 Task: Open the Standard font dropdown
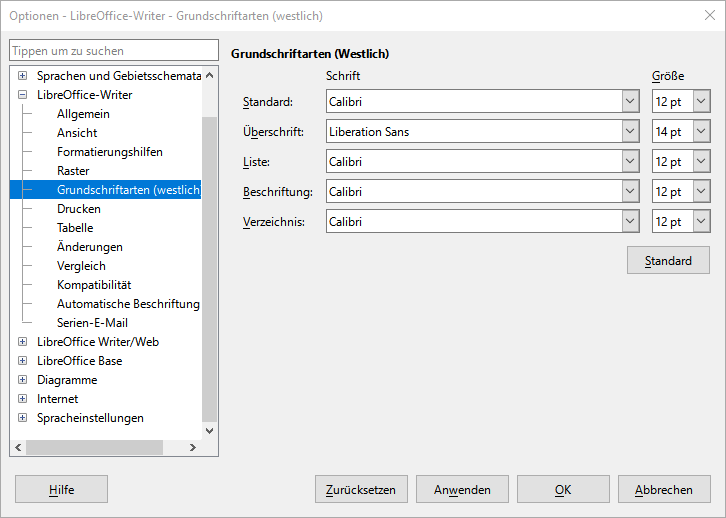click(630, 102)
